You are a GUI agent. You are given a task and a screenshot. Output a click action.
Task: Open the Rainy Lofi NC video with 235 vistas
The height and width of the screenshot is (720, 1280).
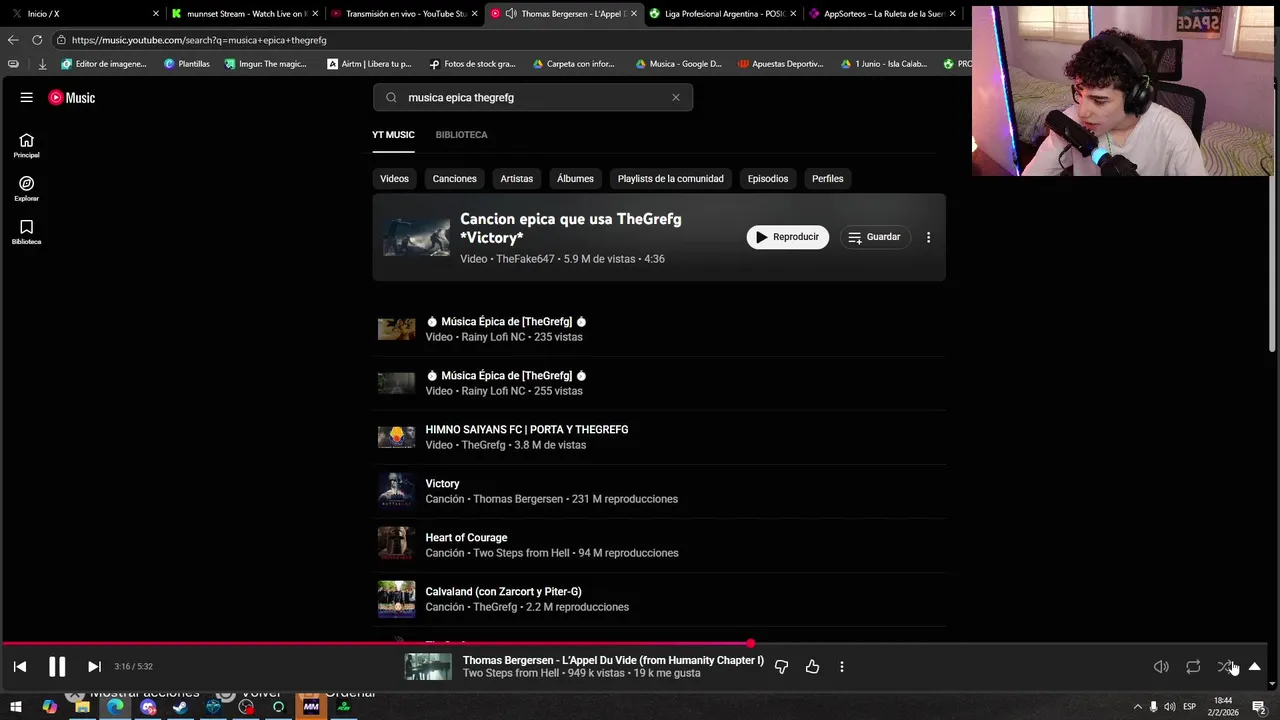pos(659,329)
